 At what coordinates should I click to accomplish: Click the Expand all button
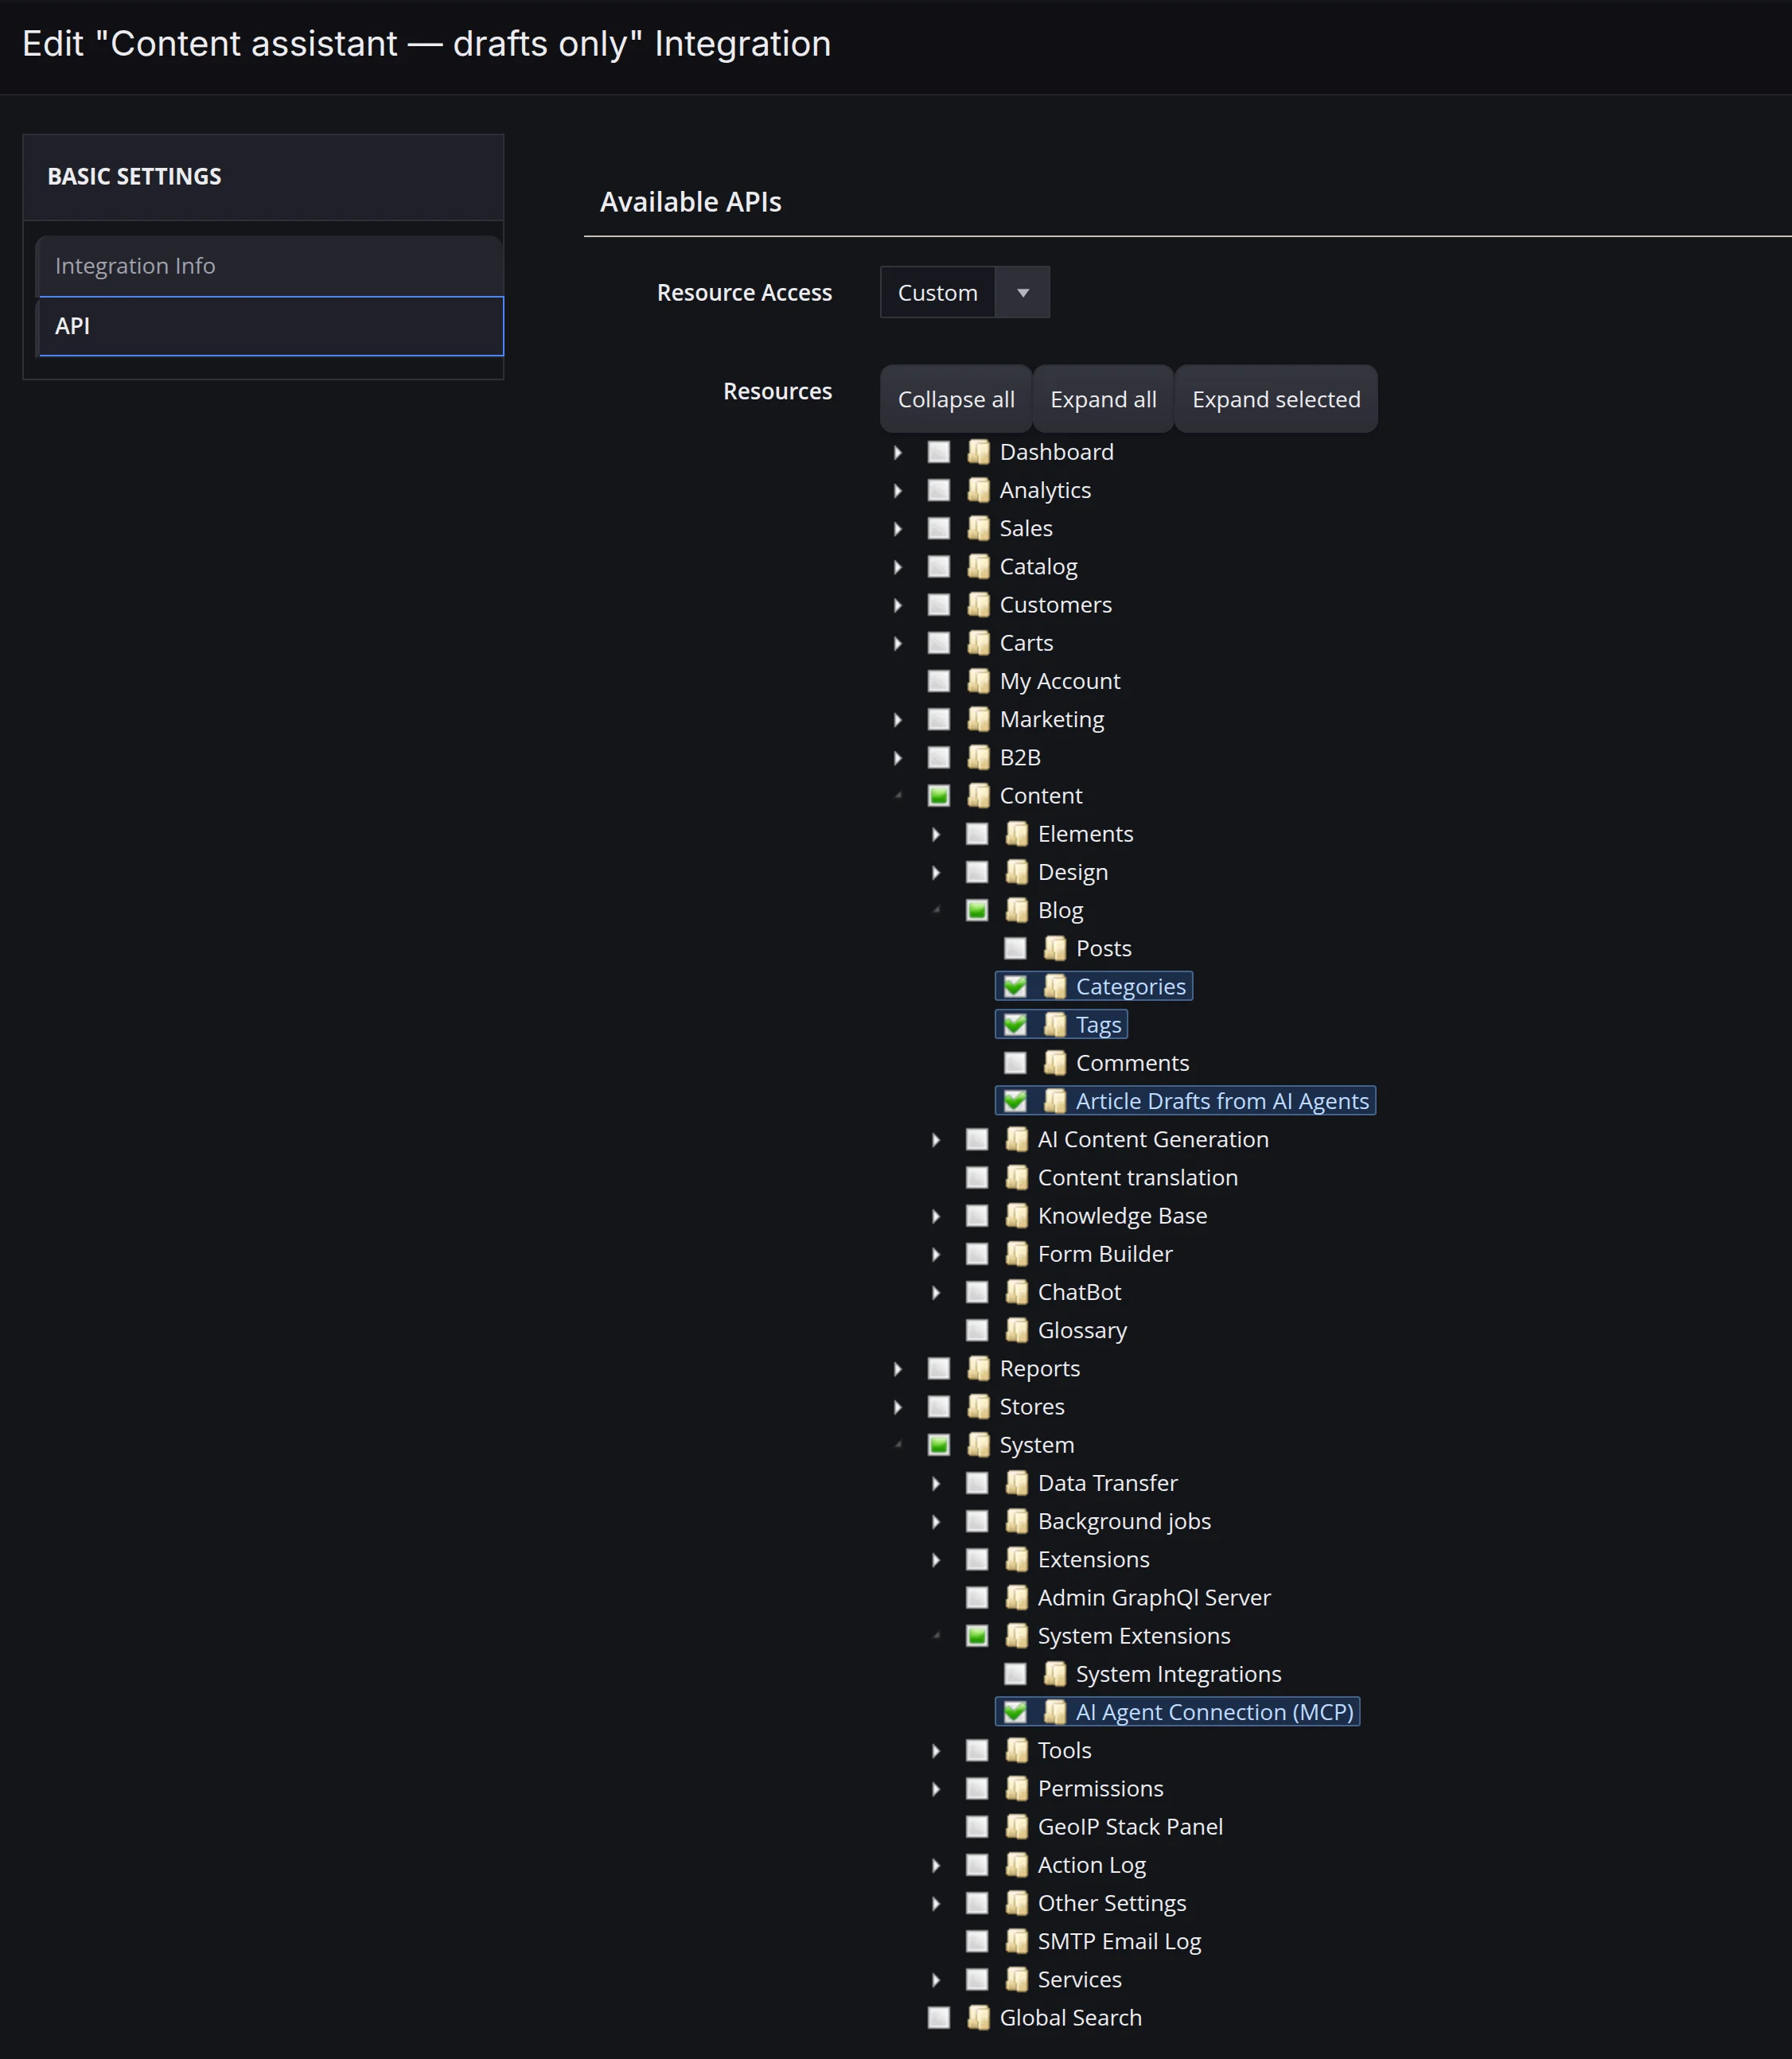tap(1103, 399)
